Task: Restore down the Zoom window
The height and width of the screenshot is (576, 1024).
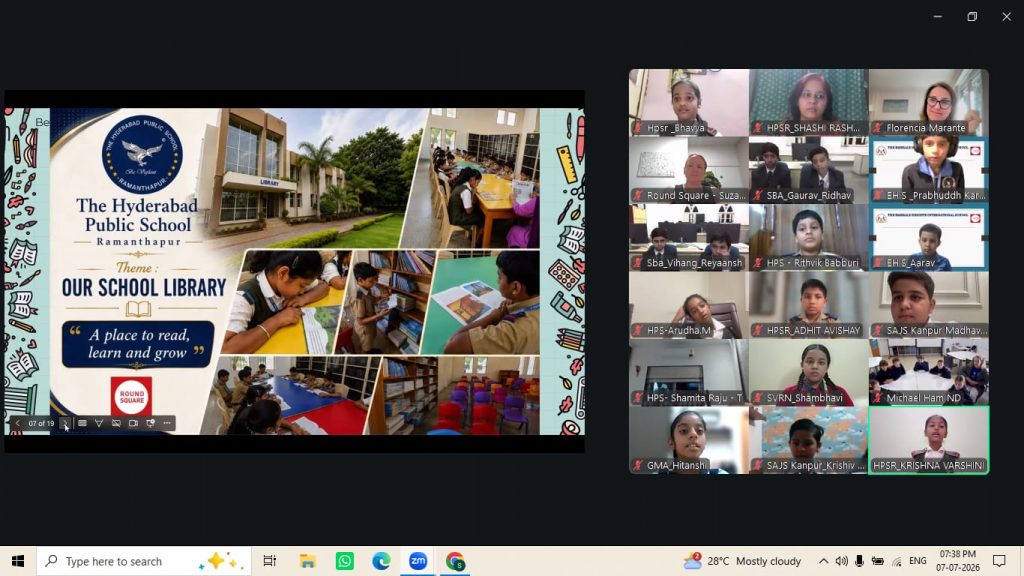Action: [972, 16]
